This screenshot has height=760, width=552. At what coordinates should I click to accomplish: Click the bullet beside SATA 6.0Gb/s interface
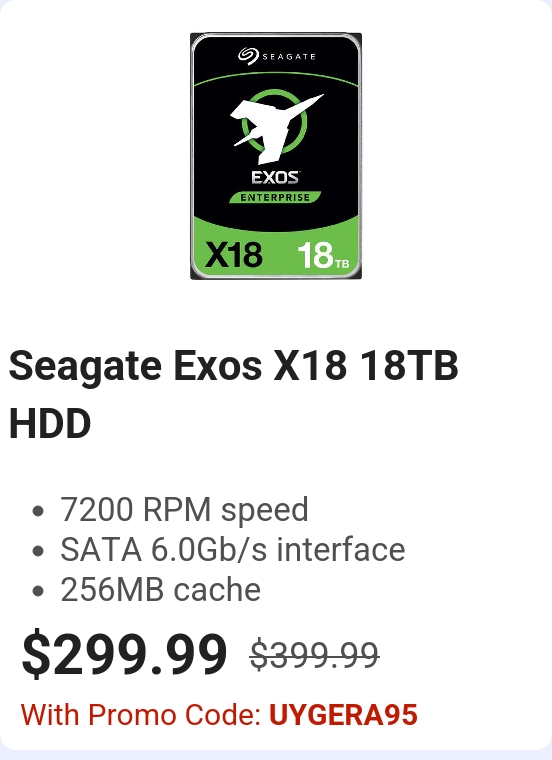click(x=38, y=551)
